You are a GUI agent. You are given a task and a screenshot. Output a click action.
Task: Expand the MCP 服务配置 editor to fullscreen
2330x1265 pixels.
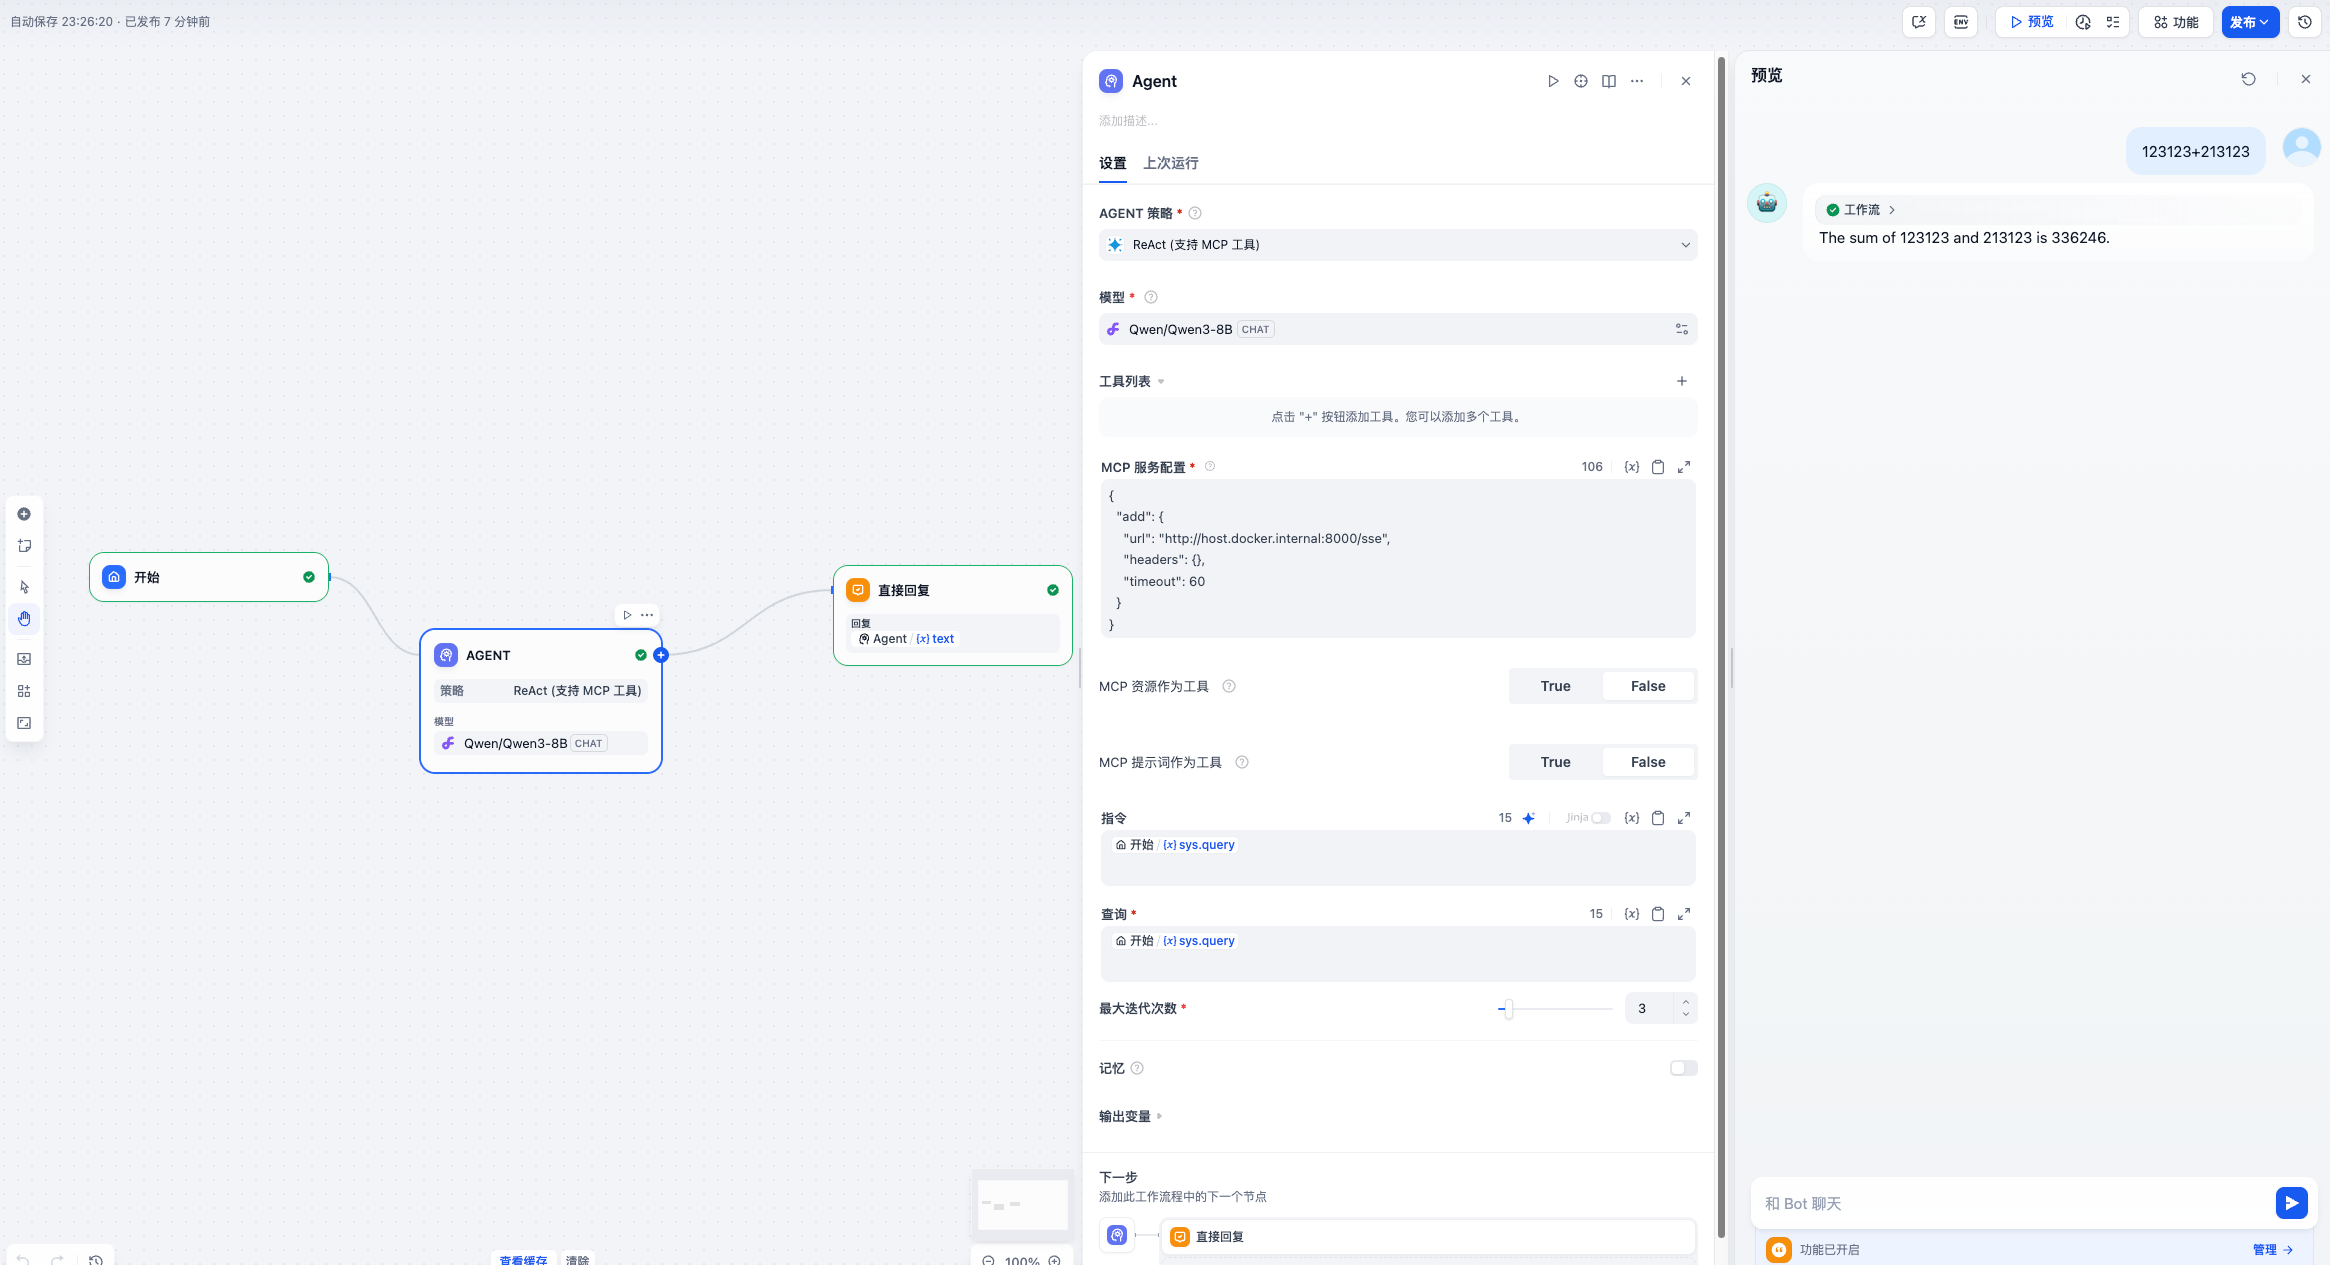pos(1684,467)
